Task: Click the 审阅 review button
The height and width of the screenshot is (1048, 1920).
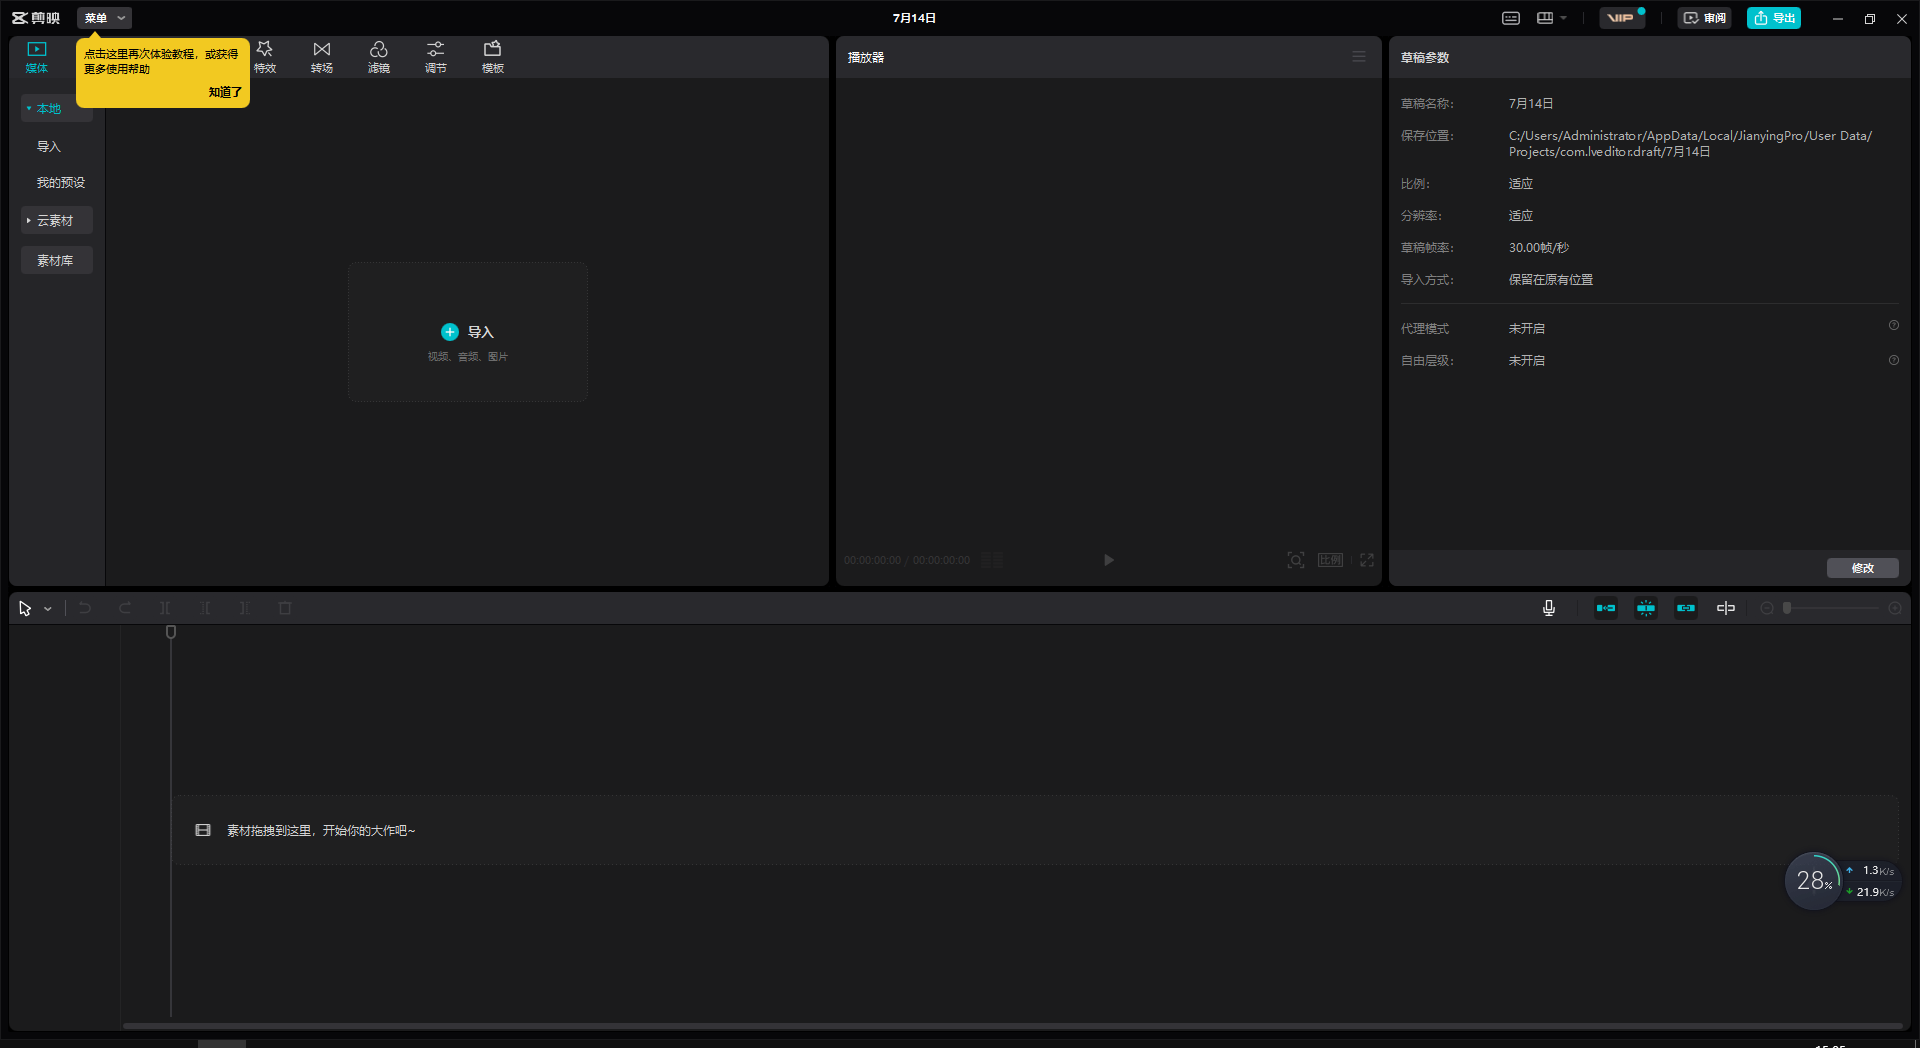Action: point(1704,18)
